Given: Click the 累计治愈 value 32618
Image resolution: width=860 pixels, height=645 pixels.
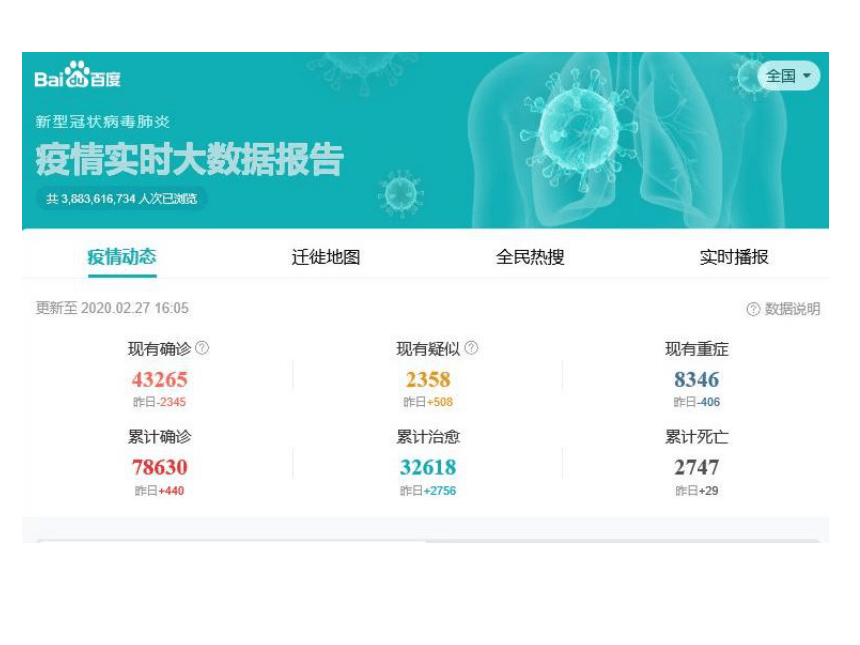Looking at the screenshot, I should tap(428, 467).
